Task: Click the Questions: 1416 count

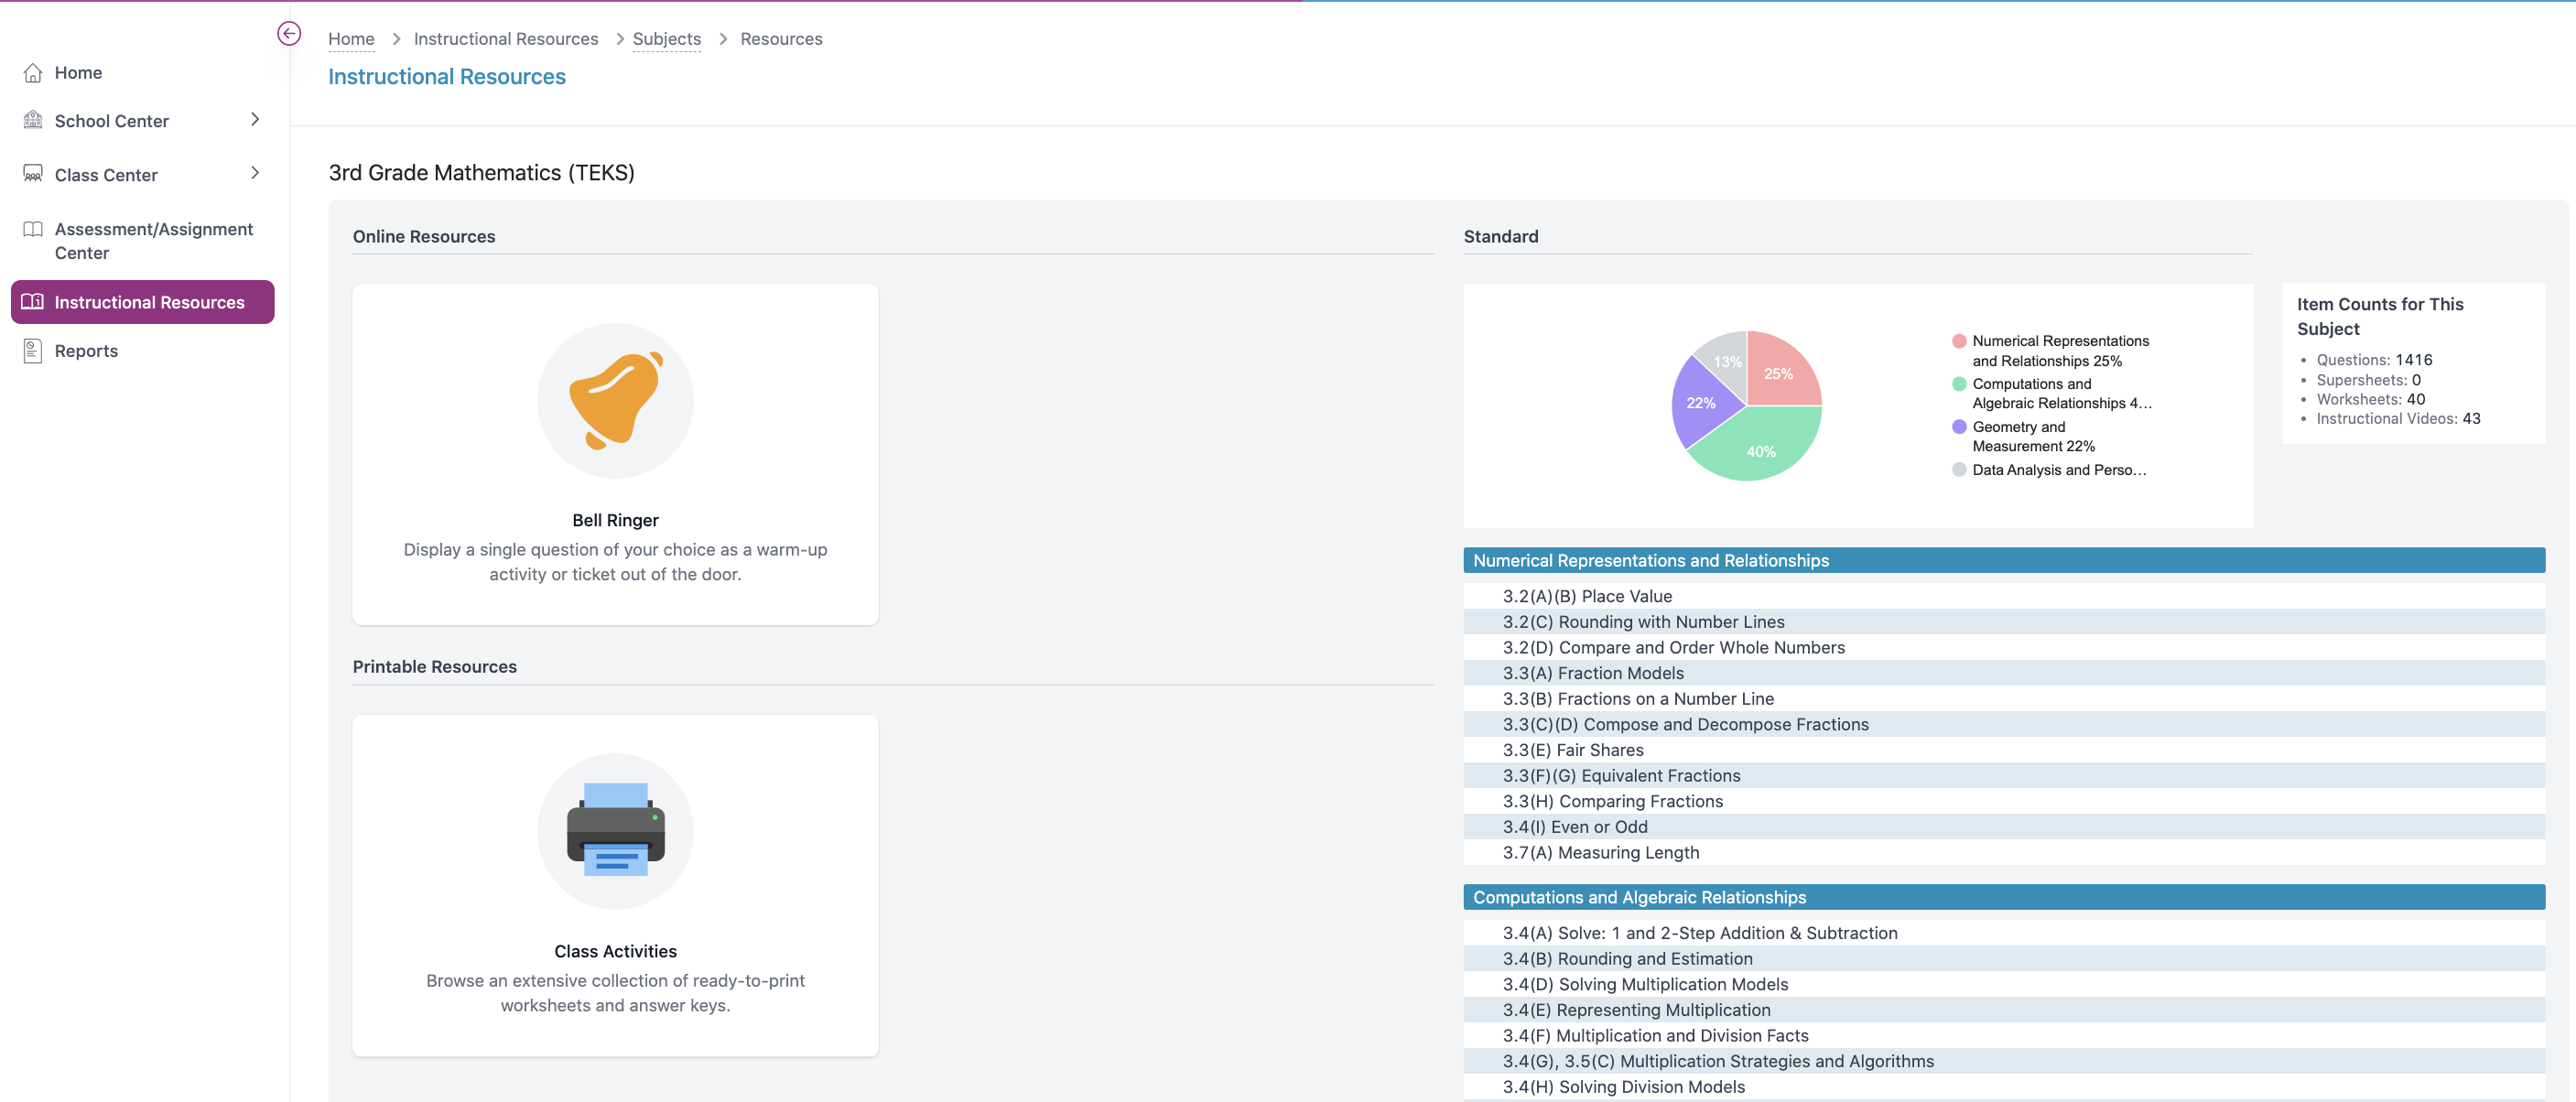Action: (2374, 360)
